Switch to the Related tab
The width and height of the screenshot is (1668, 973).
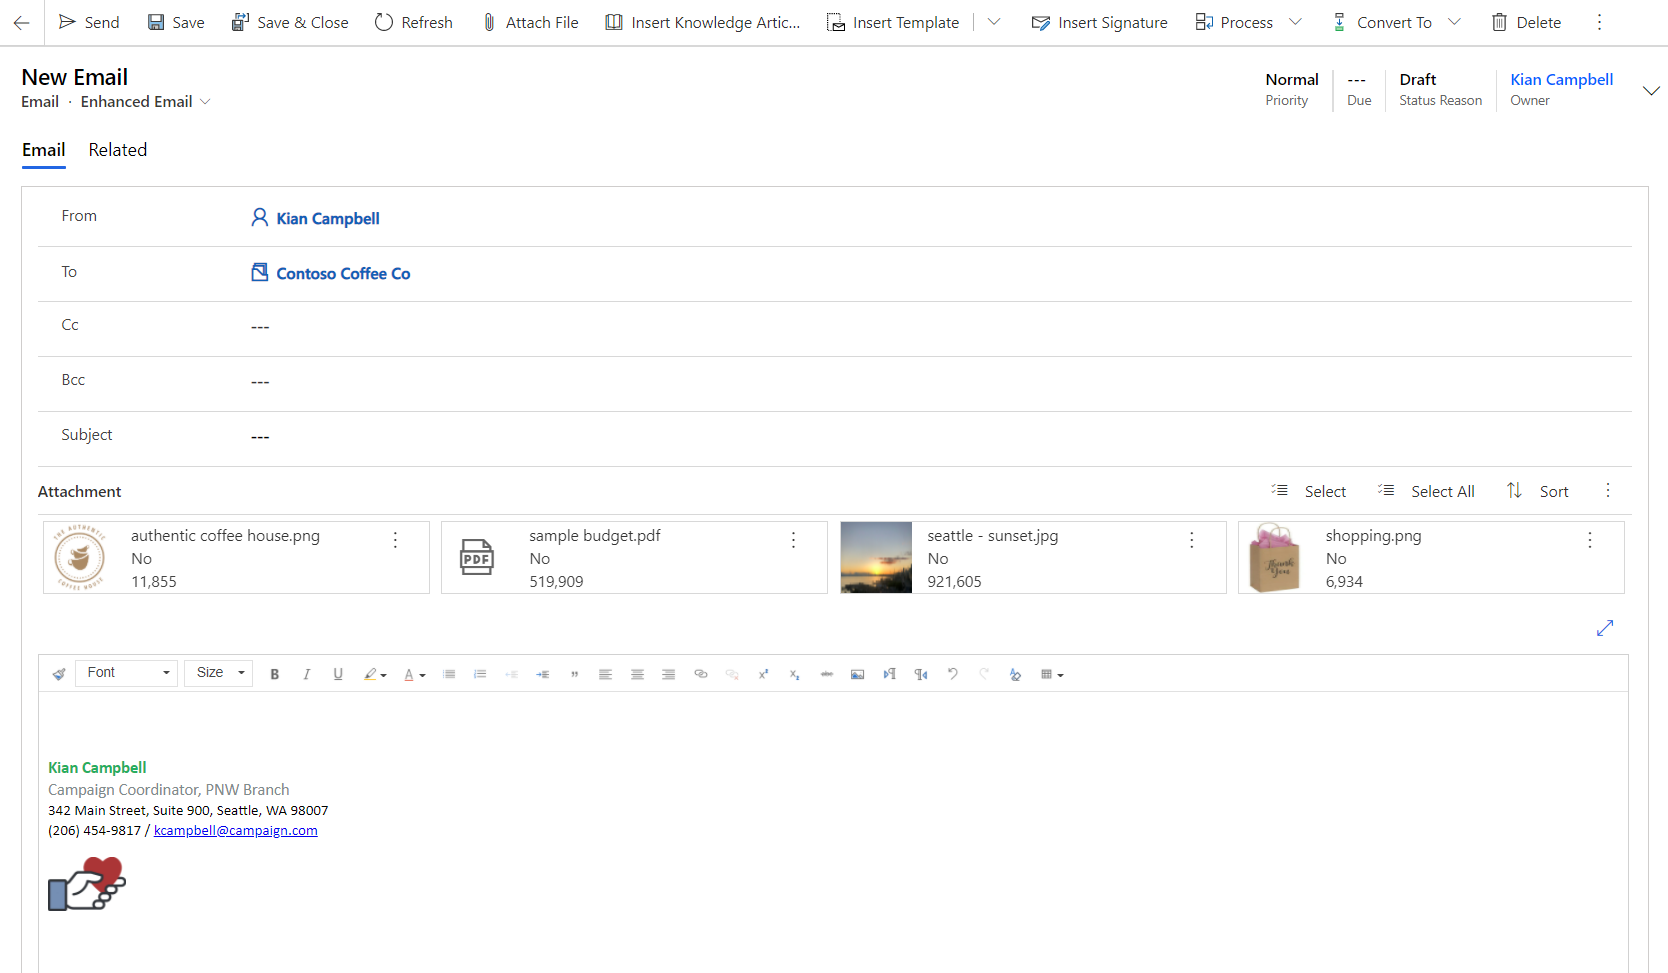(x=117, y=150)
